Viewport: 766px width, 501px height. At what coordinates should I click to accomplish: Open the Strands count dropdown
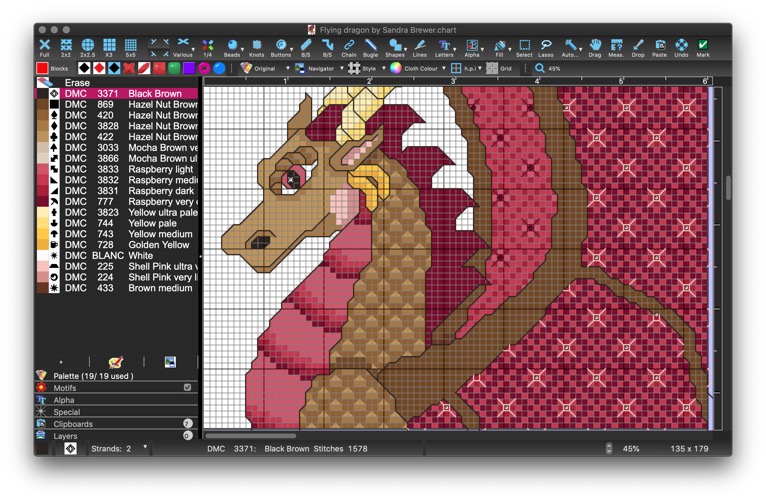click(x=145, y=447)
